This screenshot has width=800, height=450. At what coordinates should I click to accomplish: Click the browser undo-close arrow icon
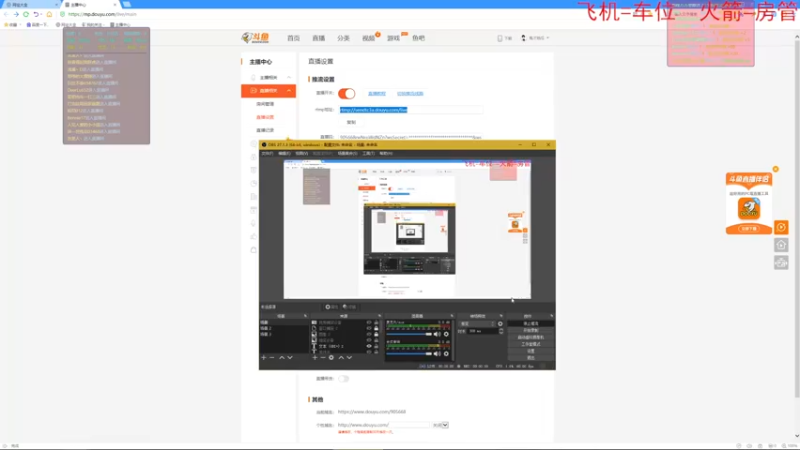tap(35, 14)
